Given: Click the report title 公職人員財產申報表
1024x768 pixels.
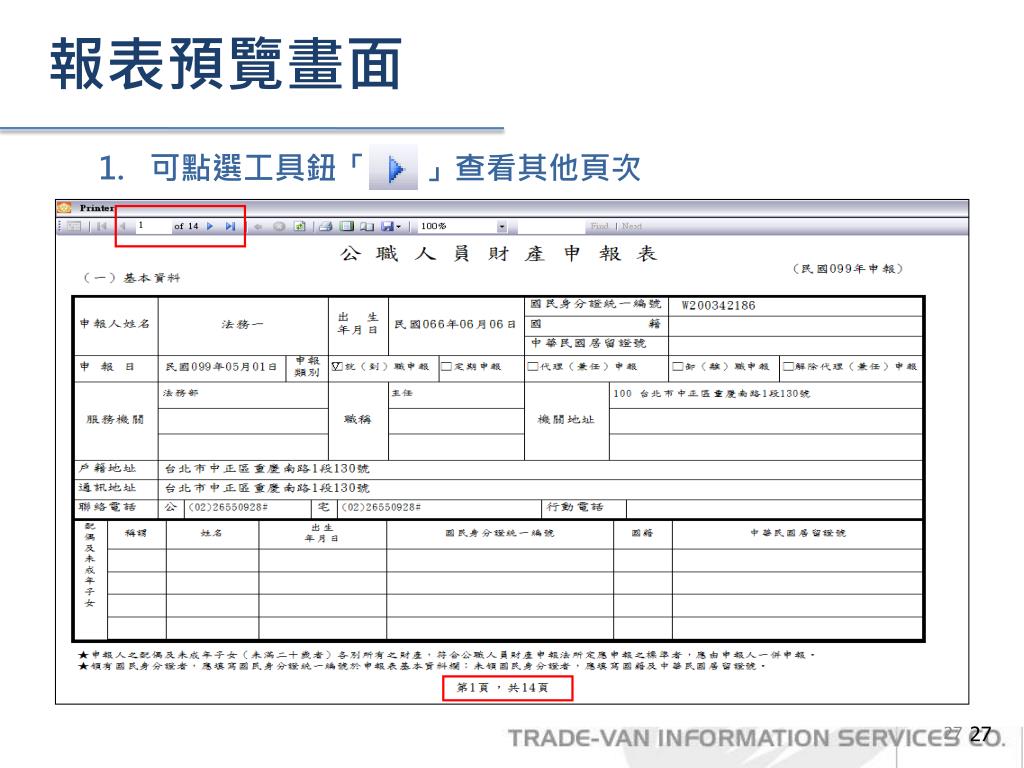Looking at the screenshot, I should pyautogui.click(x=498, y=253).
